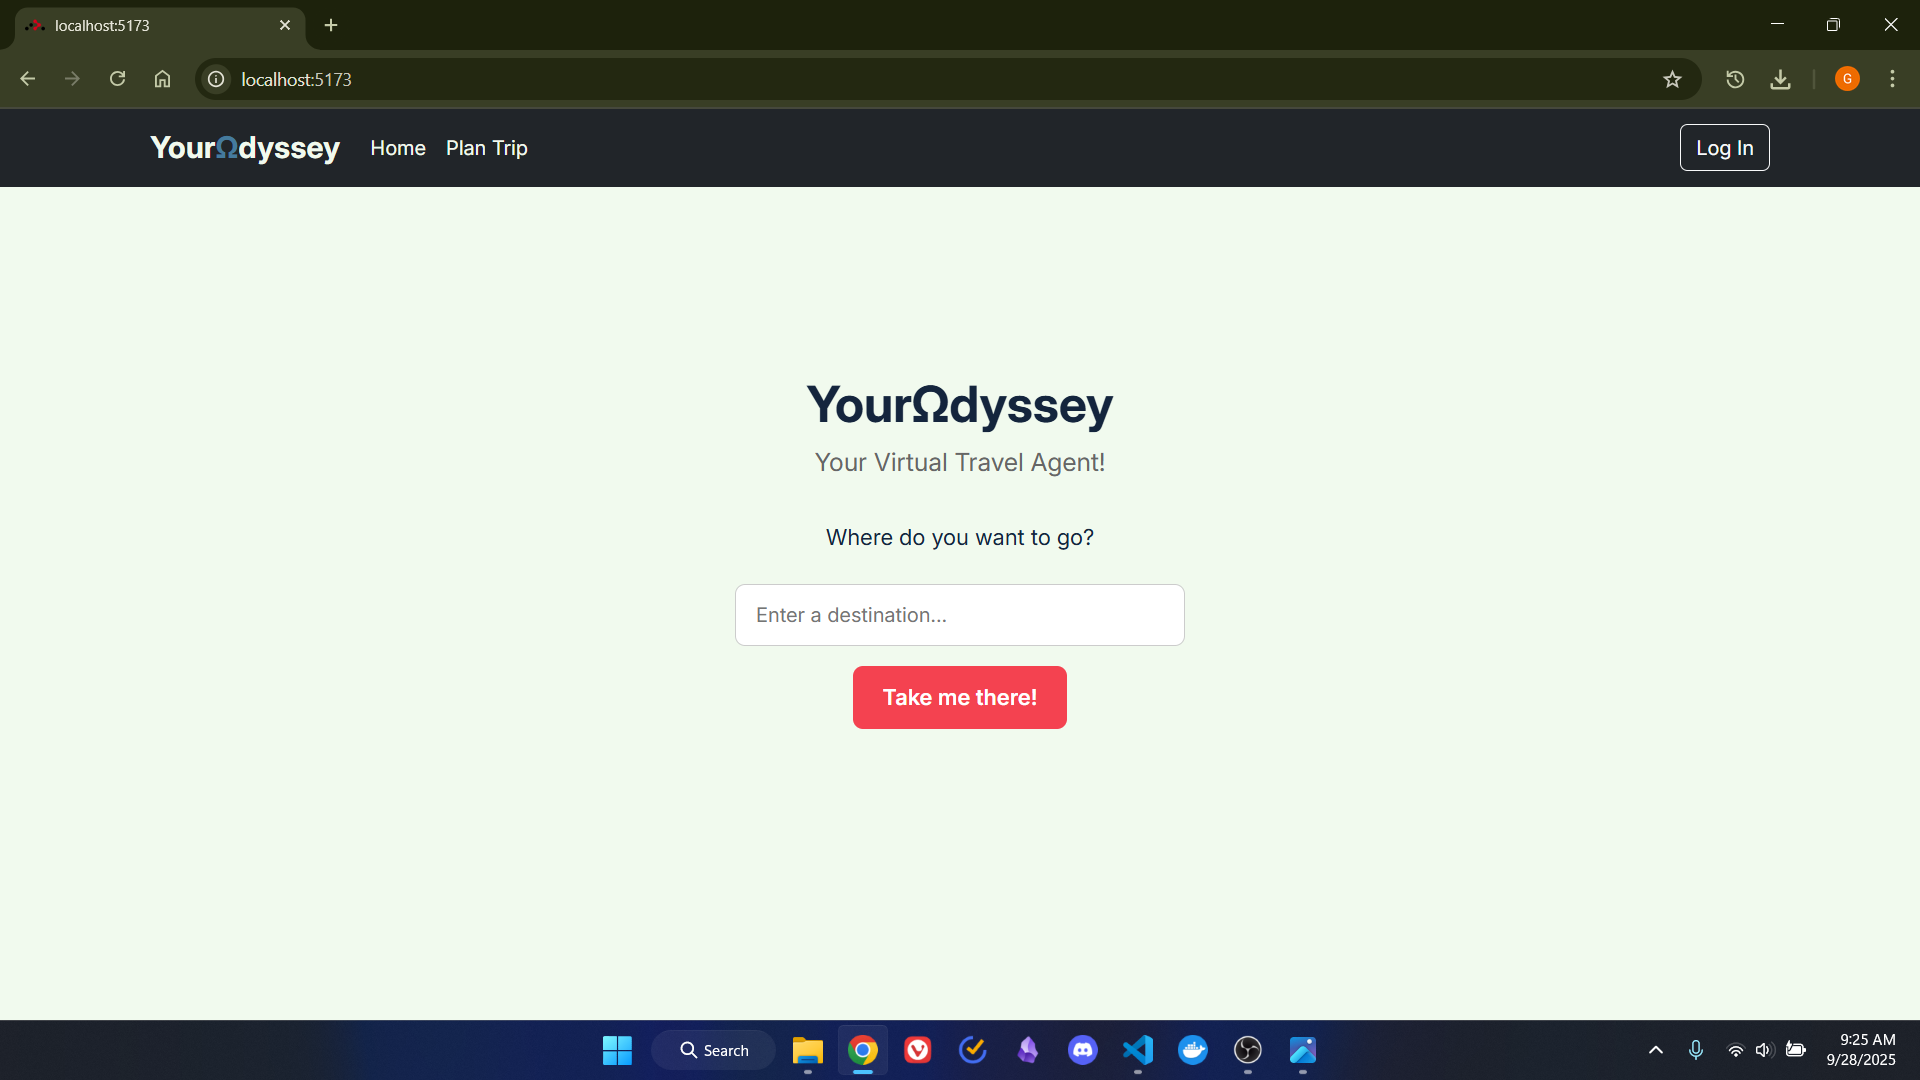Open Visual Studio Code from taskbar
The image size is (1920, 1080).
pos(1138,1050)
